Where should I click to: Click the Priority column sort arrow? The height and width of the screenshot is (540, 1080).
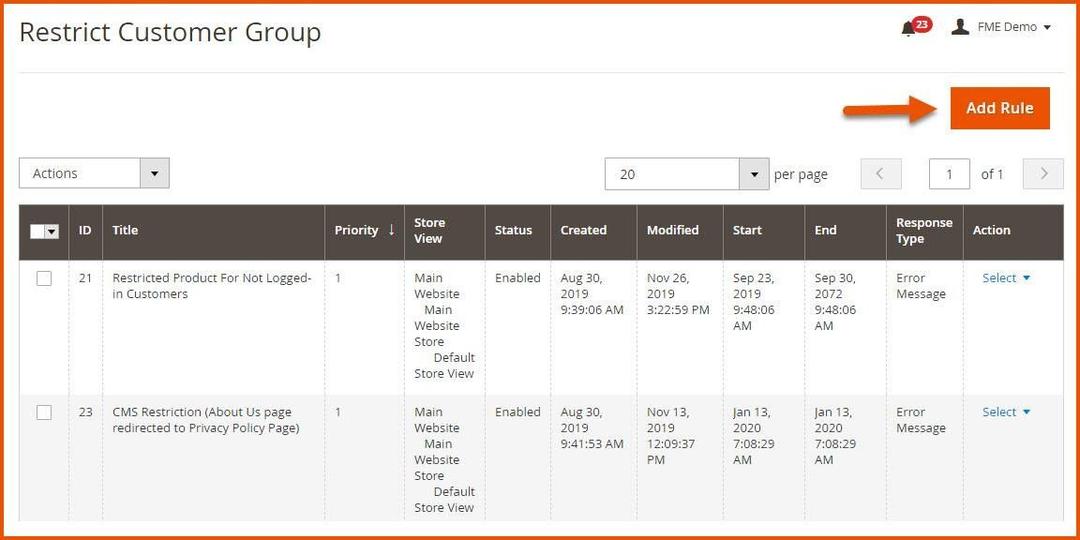pyautogui.click(x=391, y=230)
